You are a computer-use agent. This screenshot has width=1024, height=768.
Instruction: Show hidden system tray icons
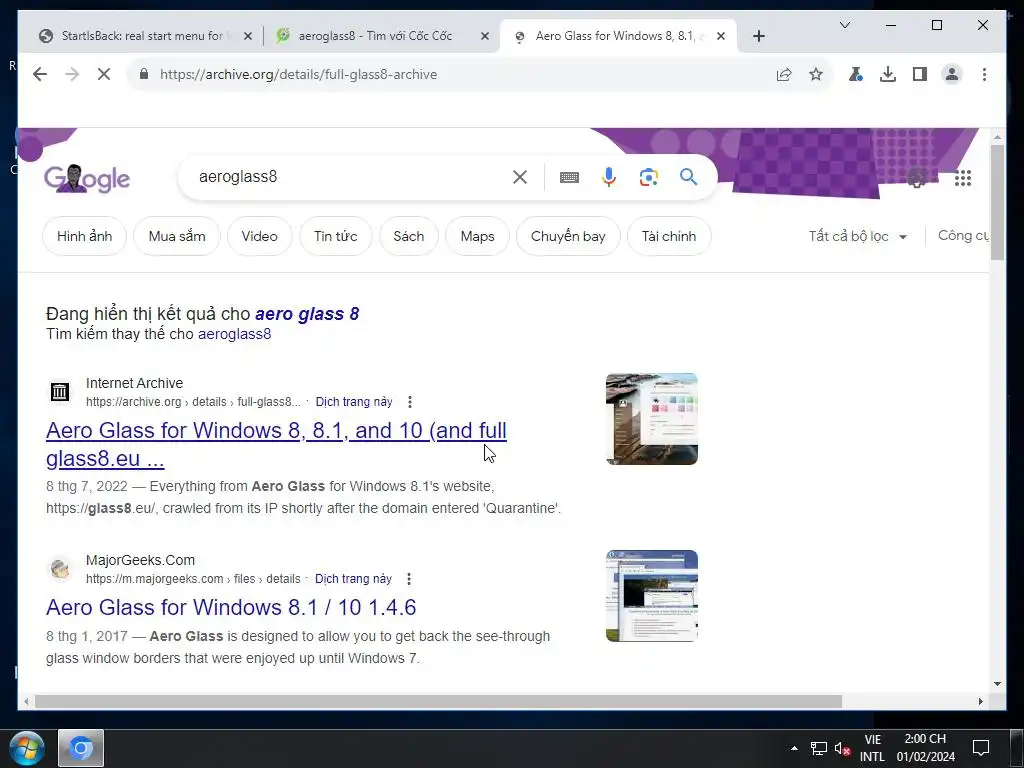click(794, 748)
